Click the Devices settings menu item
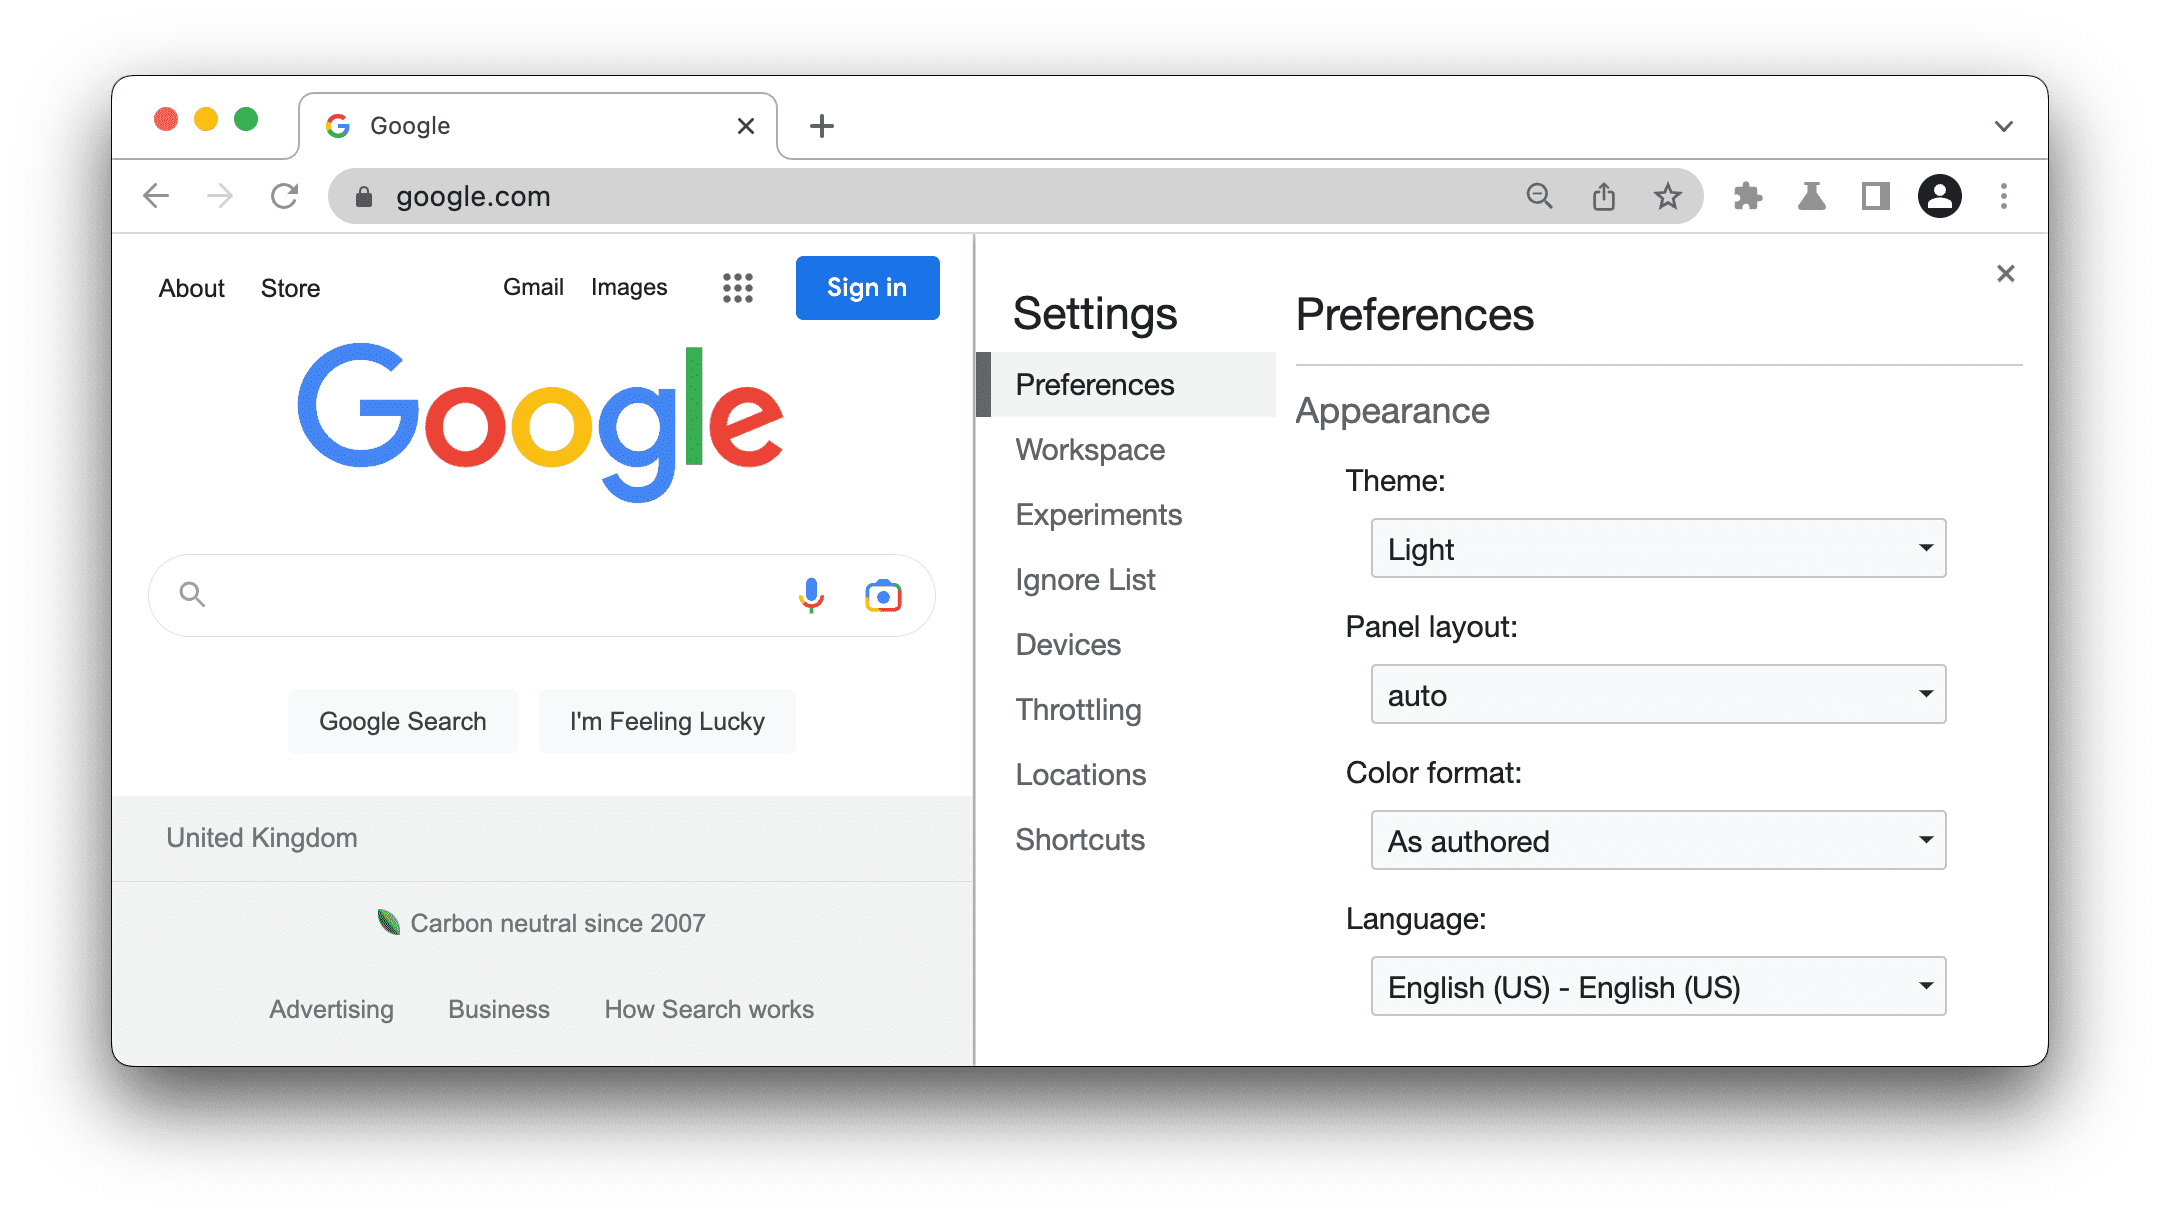This screenshot has width=2160, height=1214. pos(1067,644)
